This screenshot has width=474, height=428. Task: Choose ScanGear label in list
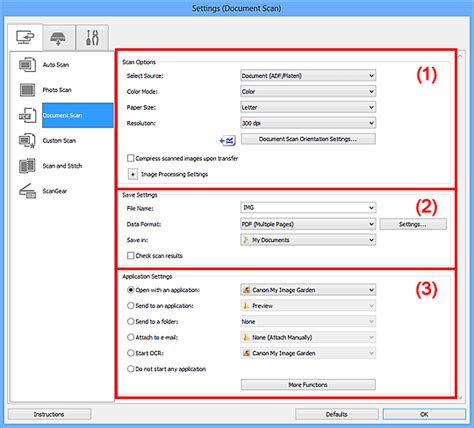click(55, 191)
